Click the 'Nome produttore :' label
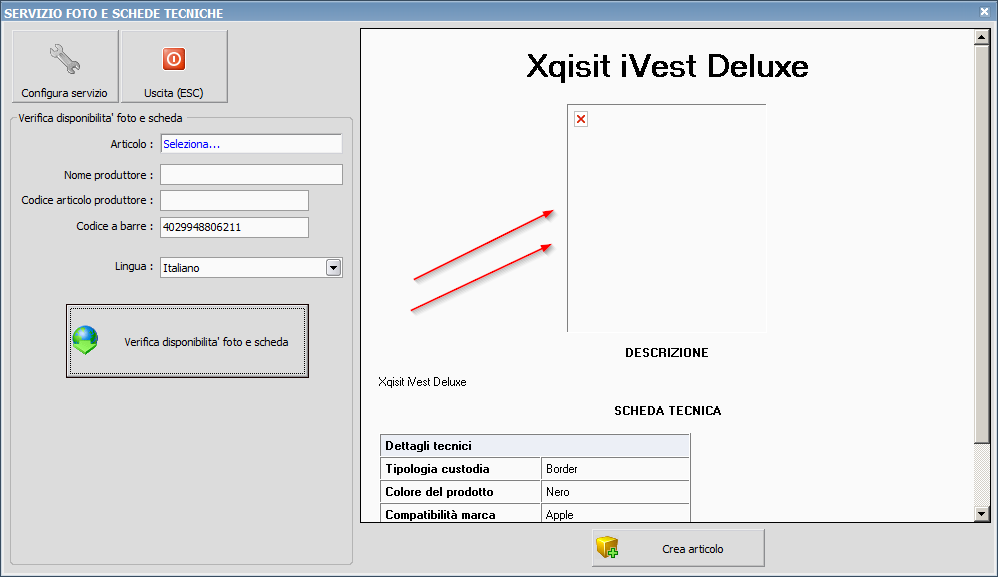 point(108,175)
